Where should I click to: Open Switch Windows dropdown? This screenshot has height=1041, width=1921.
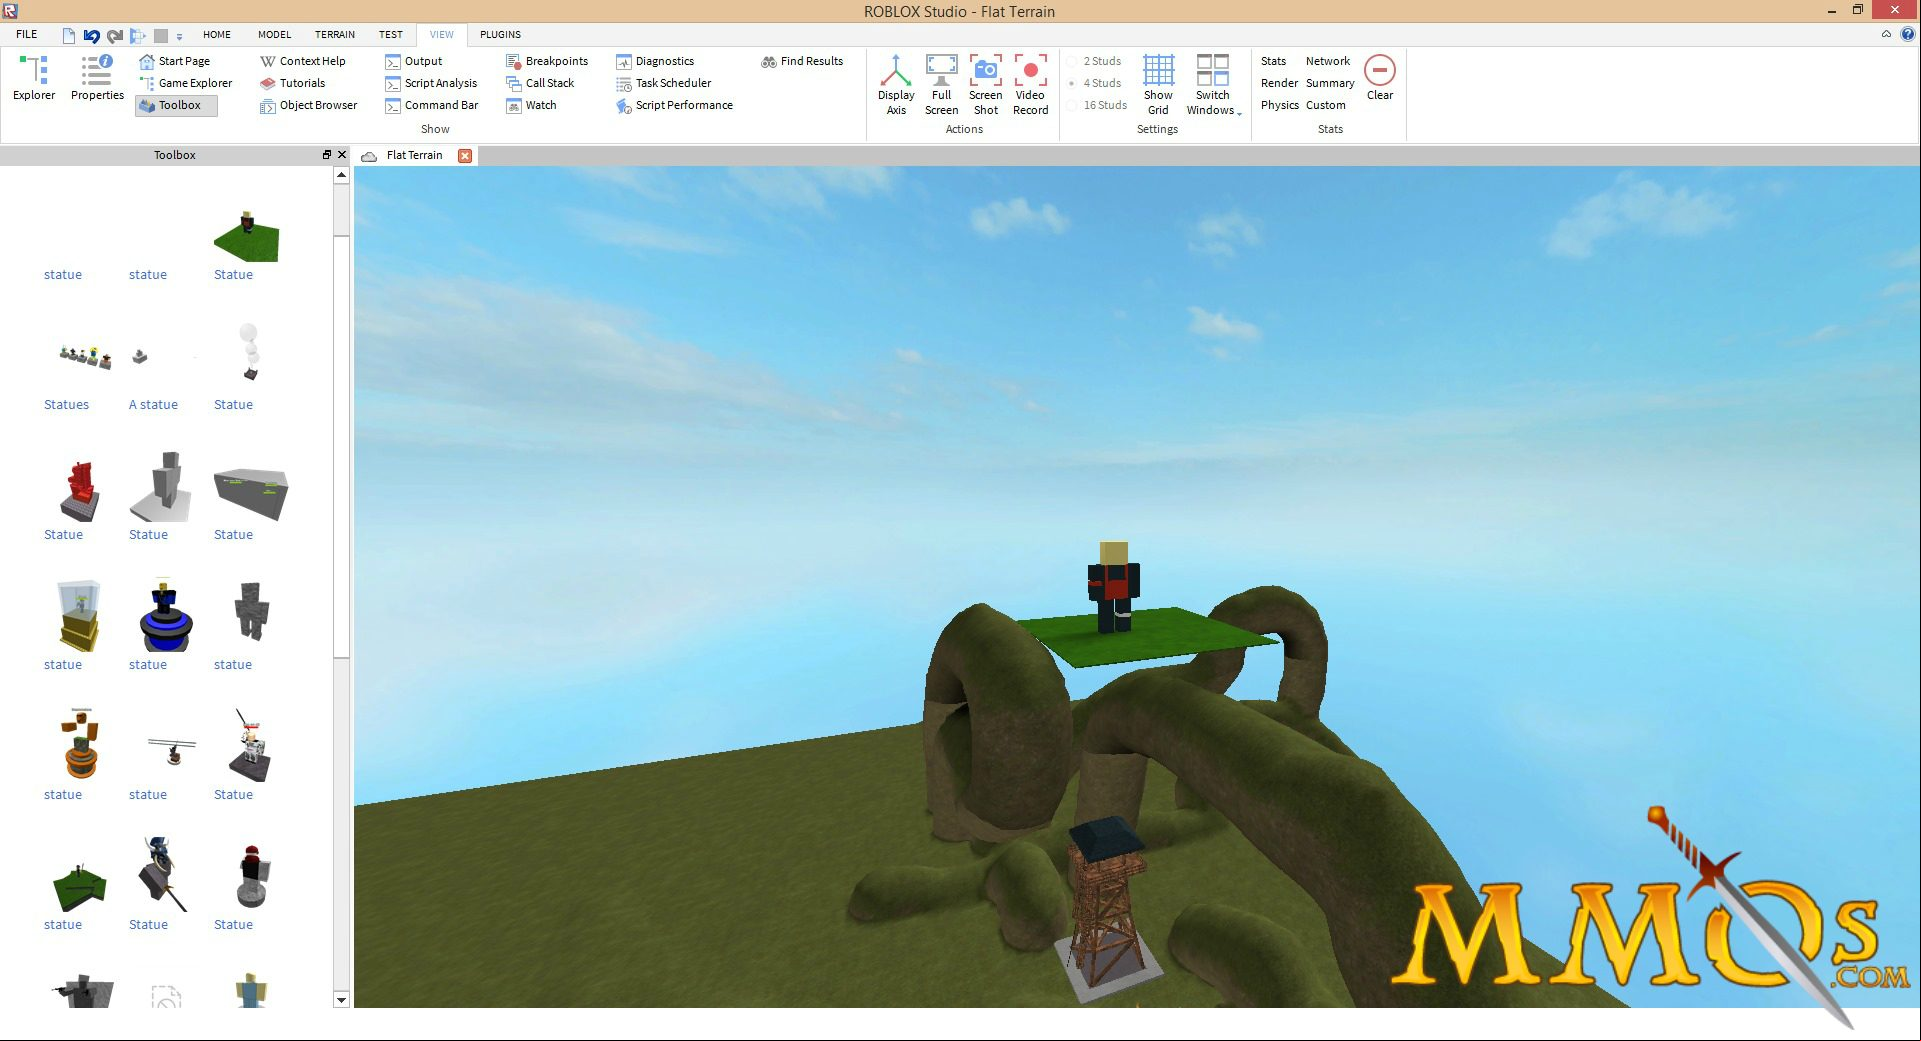coord(1213,85)
